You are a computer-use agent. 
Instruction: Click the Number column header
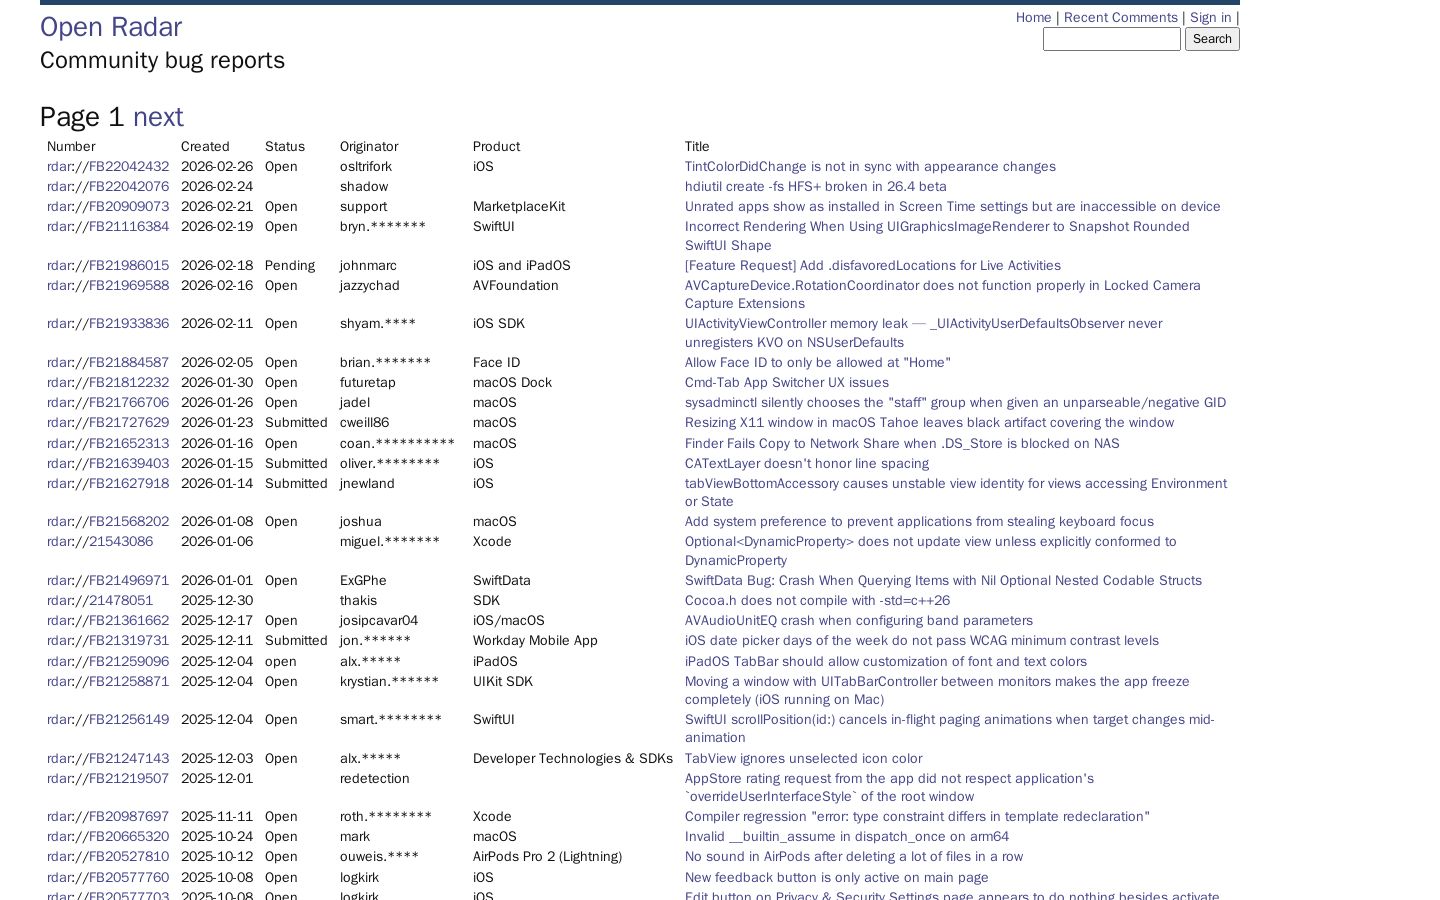tap(71, 147)
